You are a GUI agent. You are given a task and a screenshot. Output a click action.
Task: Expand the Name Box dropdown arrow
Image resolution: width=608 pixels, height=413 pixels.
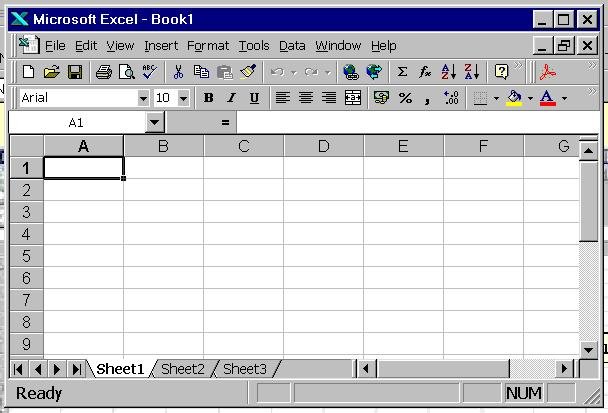154,123
